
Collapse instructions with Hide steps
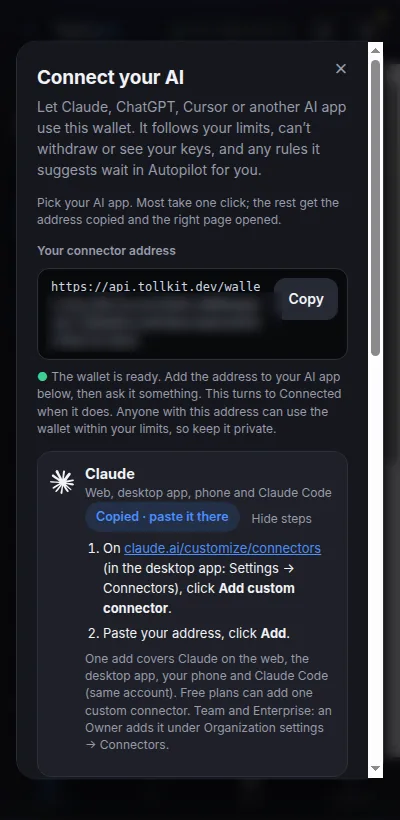[281, 519]
